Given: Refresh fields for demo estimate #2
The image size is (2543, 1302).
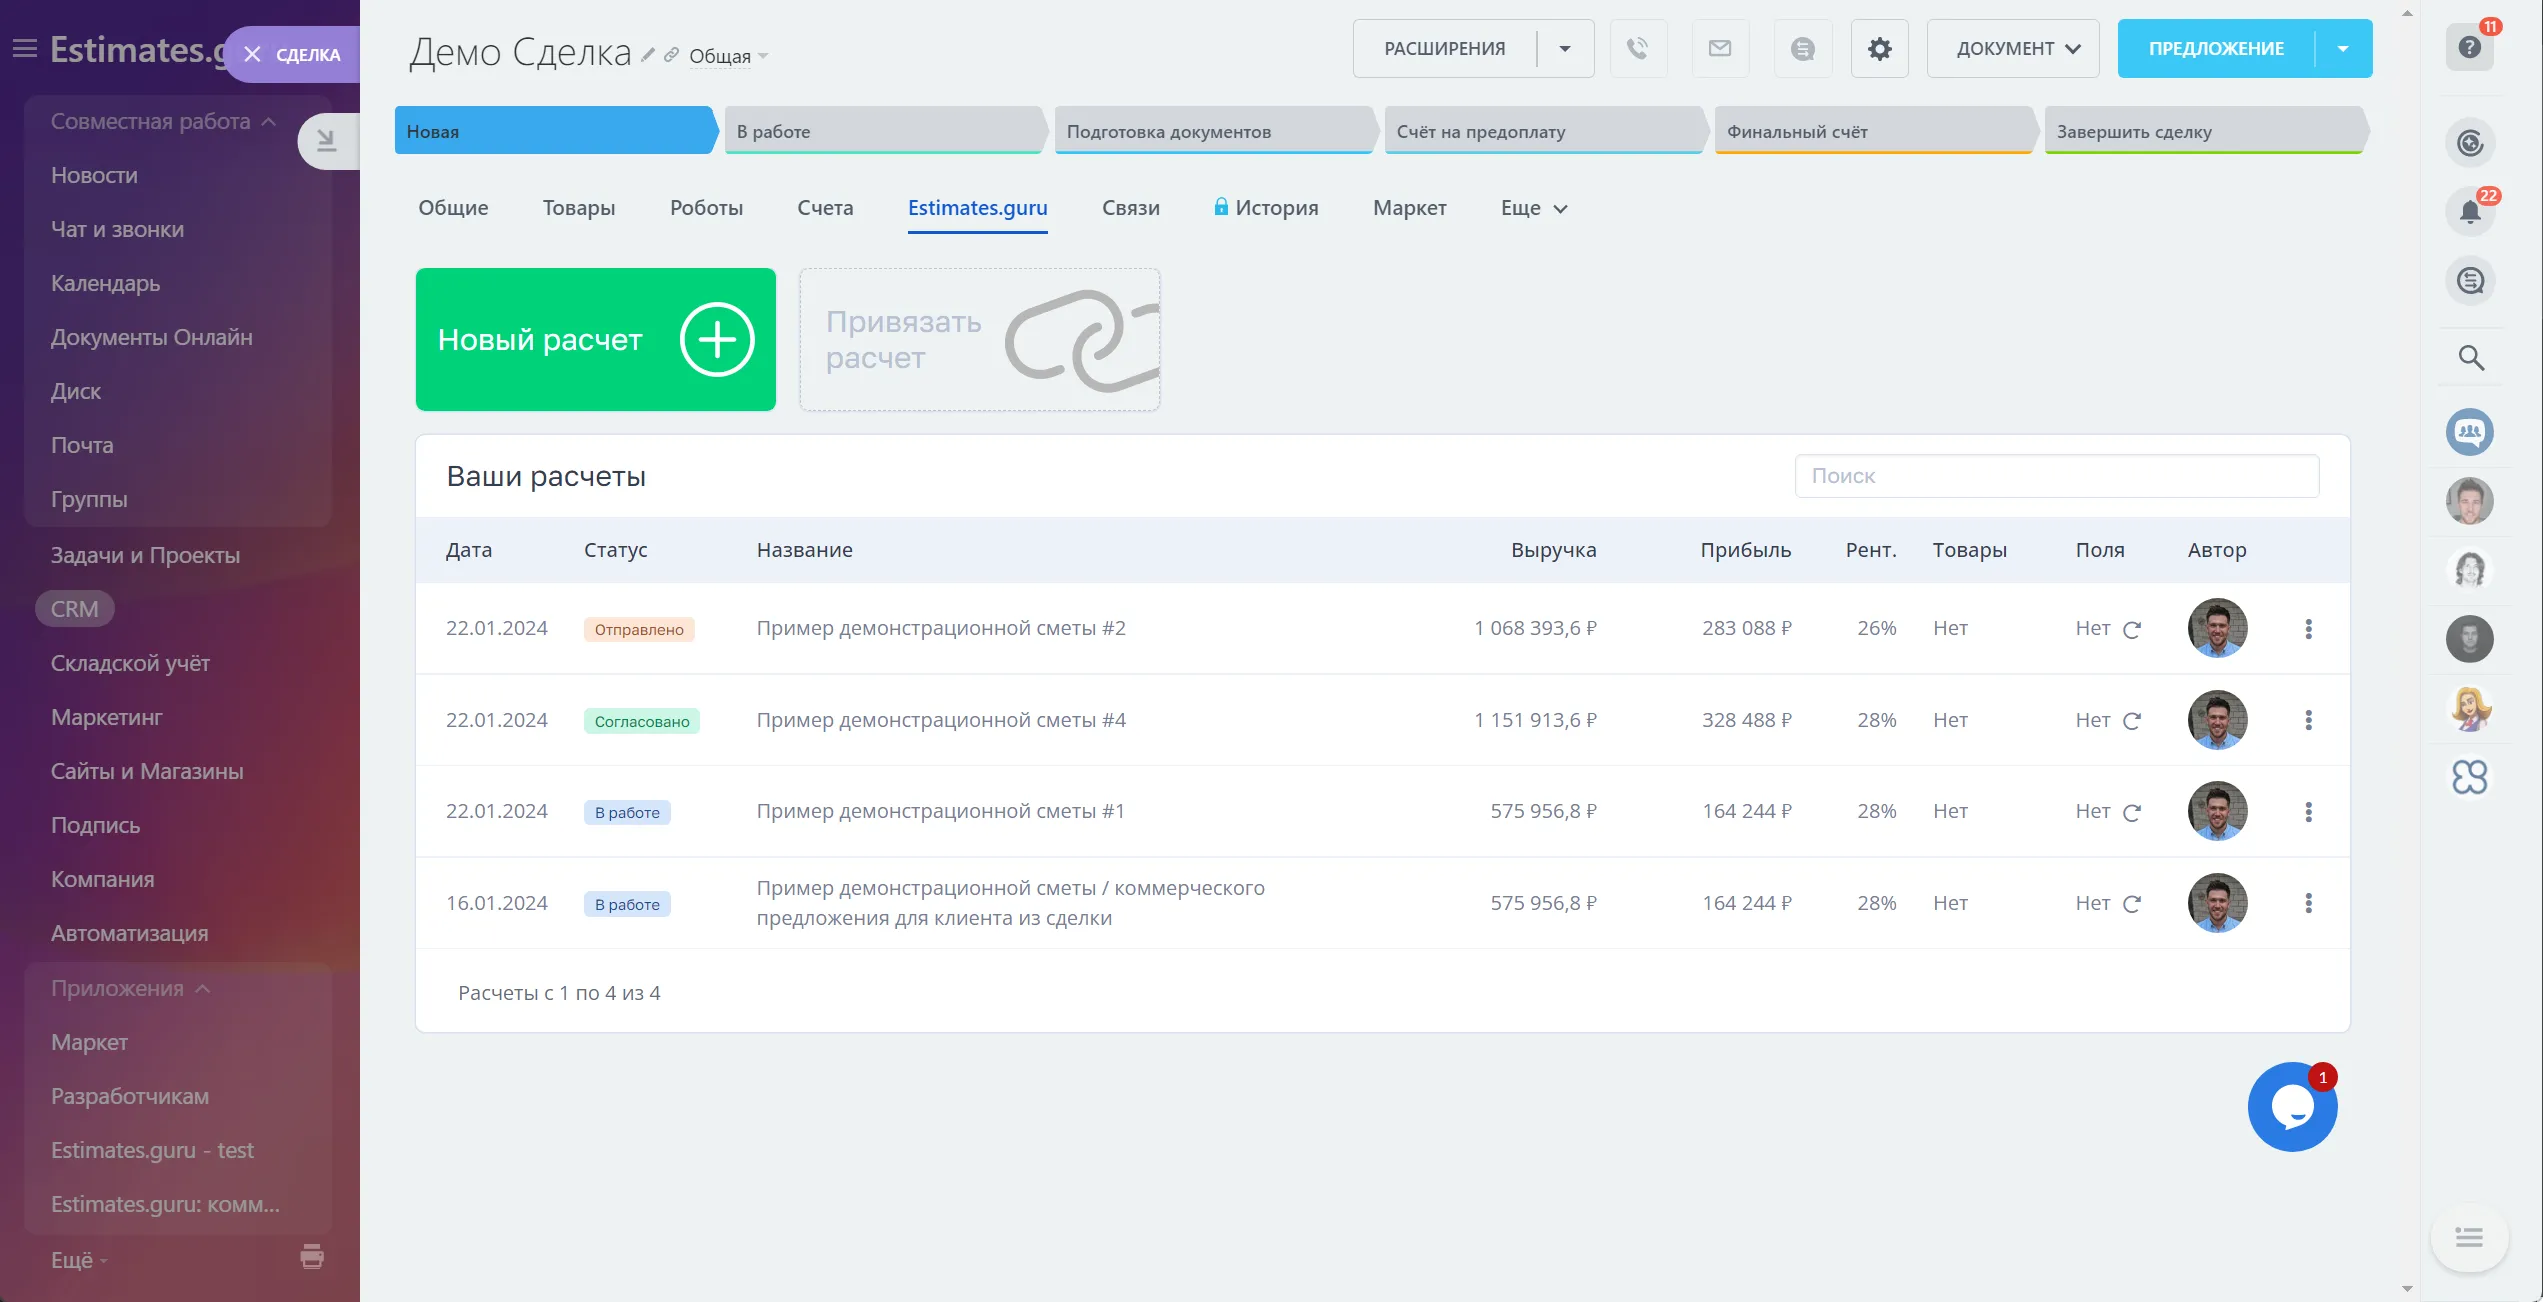Looking at the screenshot, I should click(2131, 630).
